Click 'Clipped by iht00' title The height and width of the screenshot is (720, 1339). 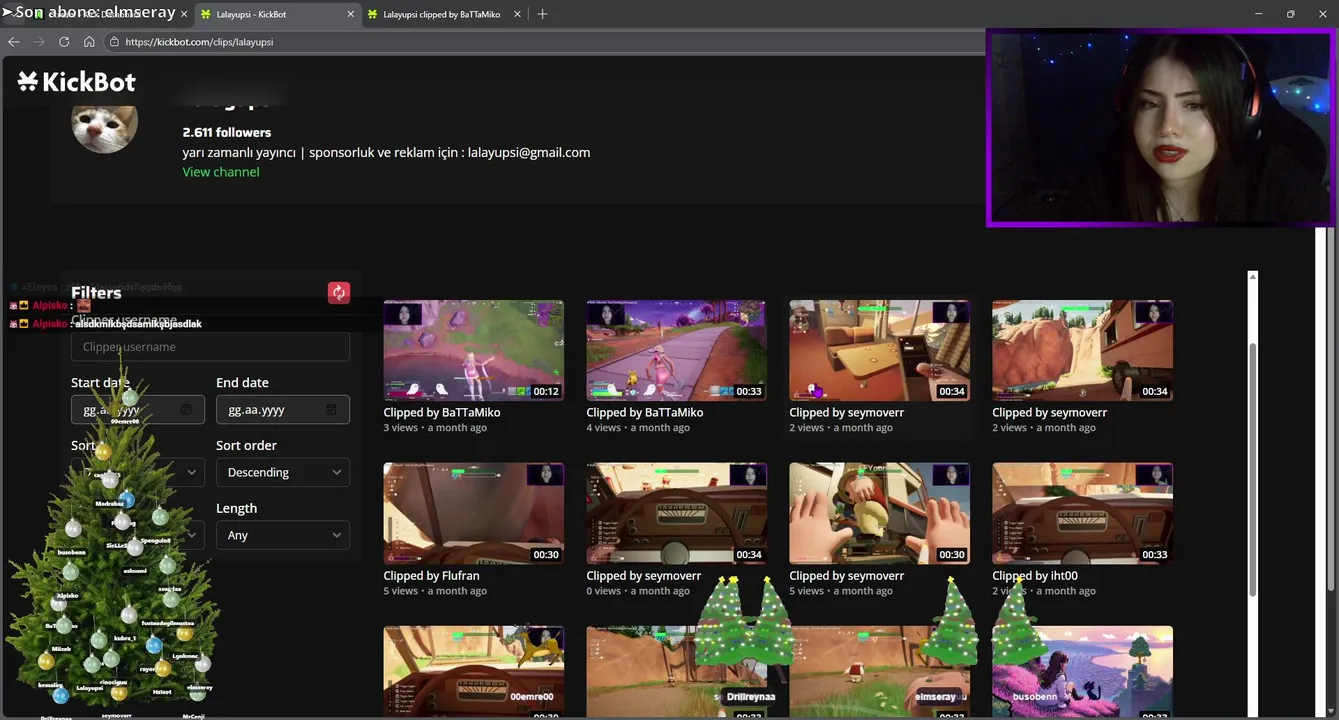1035,576
